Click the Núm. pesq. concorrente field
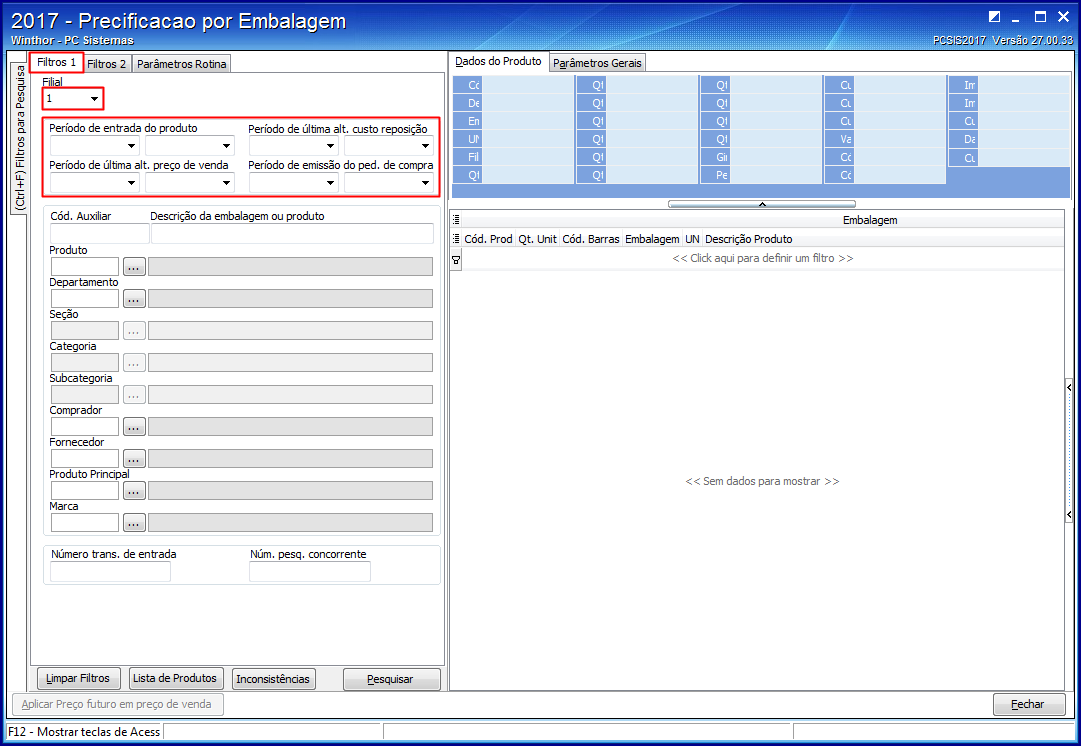The height and width of the screenshot is (746, 1081). [310, 572]
